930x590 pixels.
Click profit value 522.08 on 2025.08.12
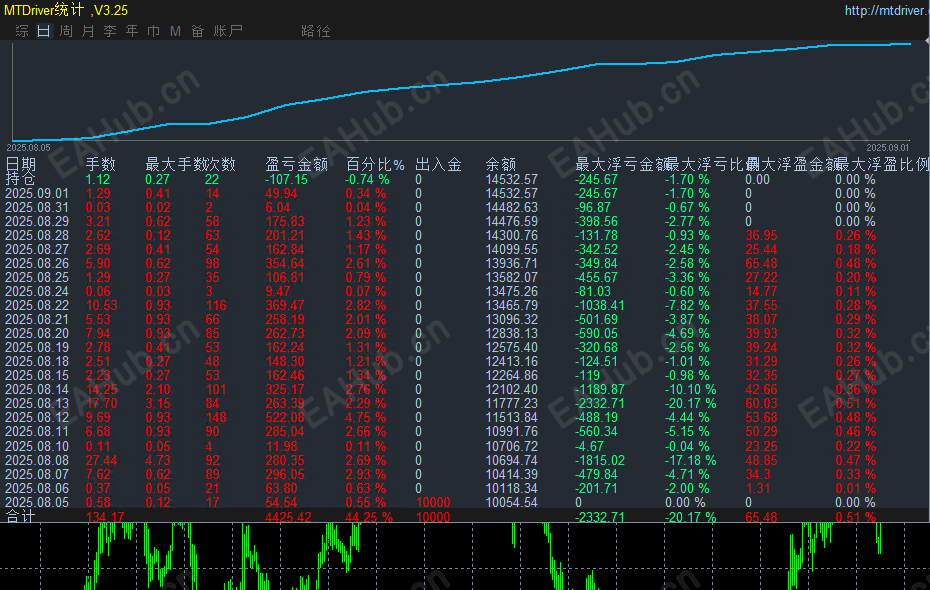[x=285, y=417]
